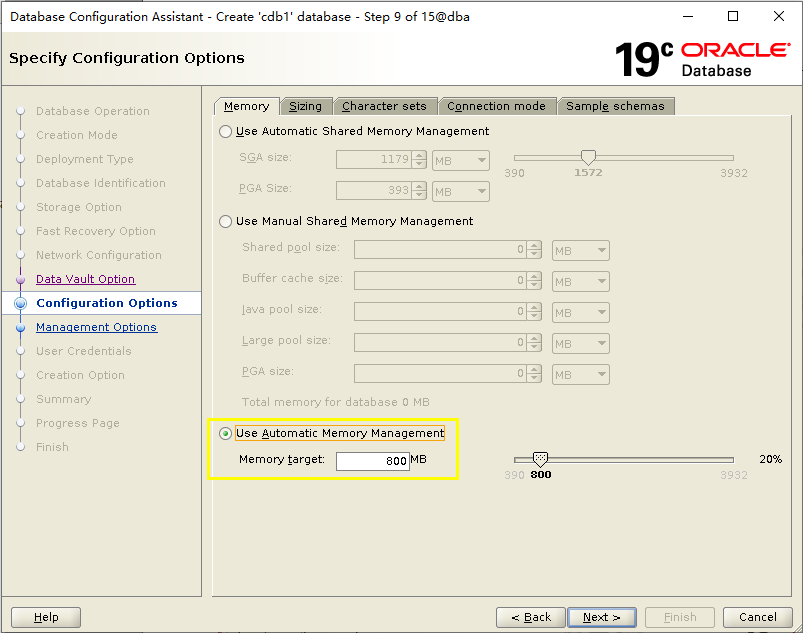This screenshot has height=633, width=803.
Task: Open the Shared pool size unit dropdown
Action: (x=581, y=250)
